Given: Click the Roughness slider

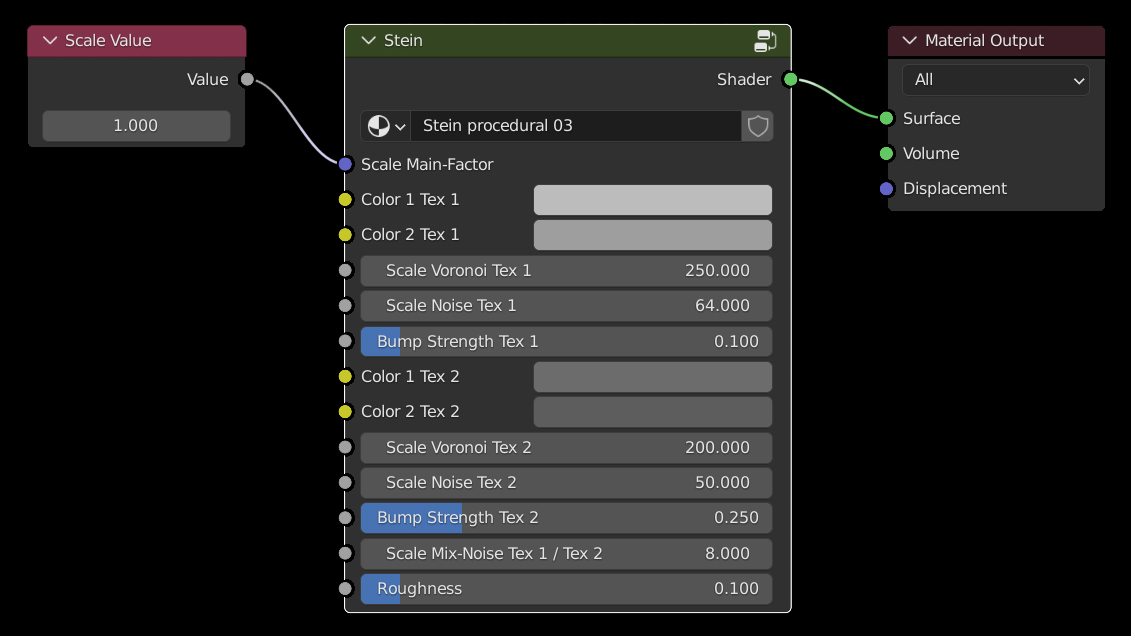Looking at the screenshot, I should (x=566, y=589).
